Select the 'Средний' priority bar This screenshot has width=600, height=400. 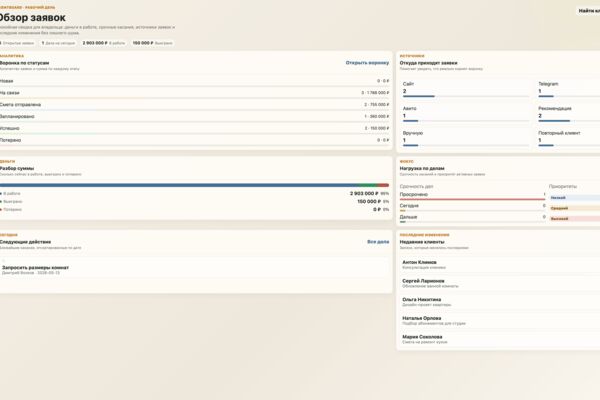coord(575,208)
